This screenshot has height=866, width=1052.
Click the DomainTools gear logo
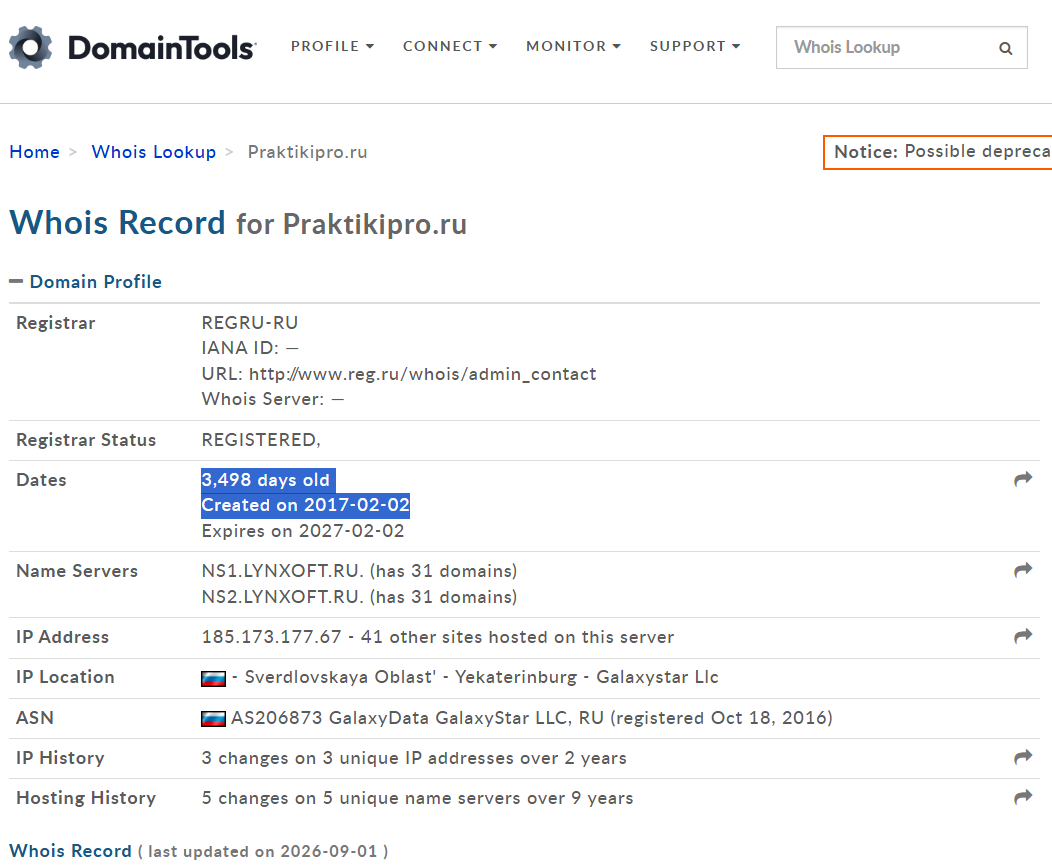[30, 47]
